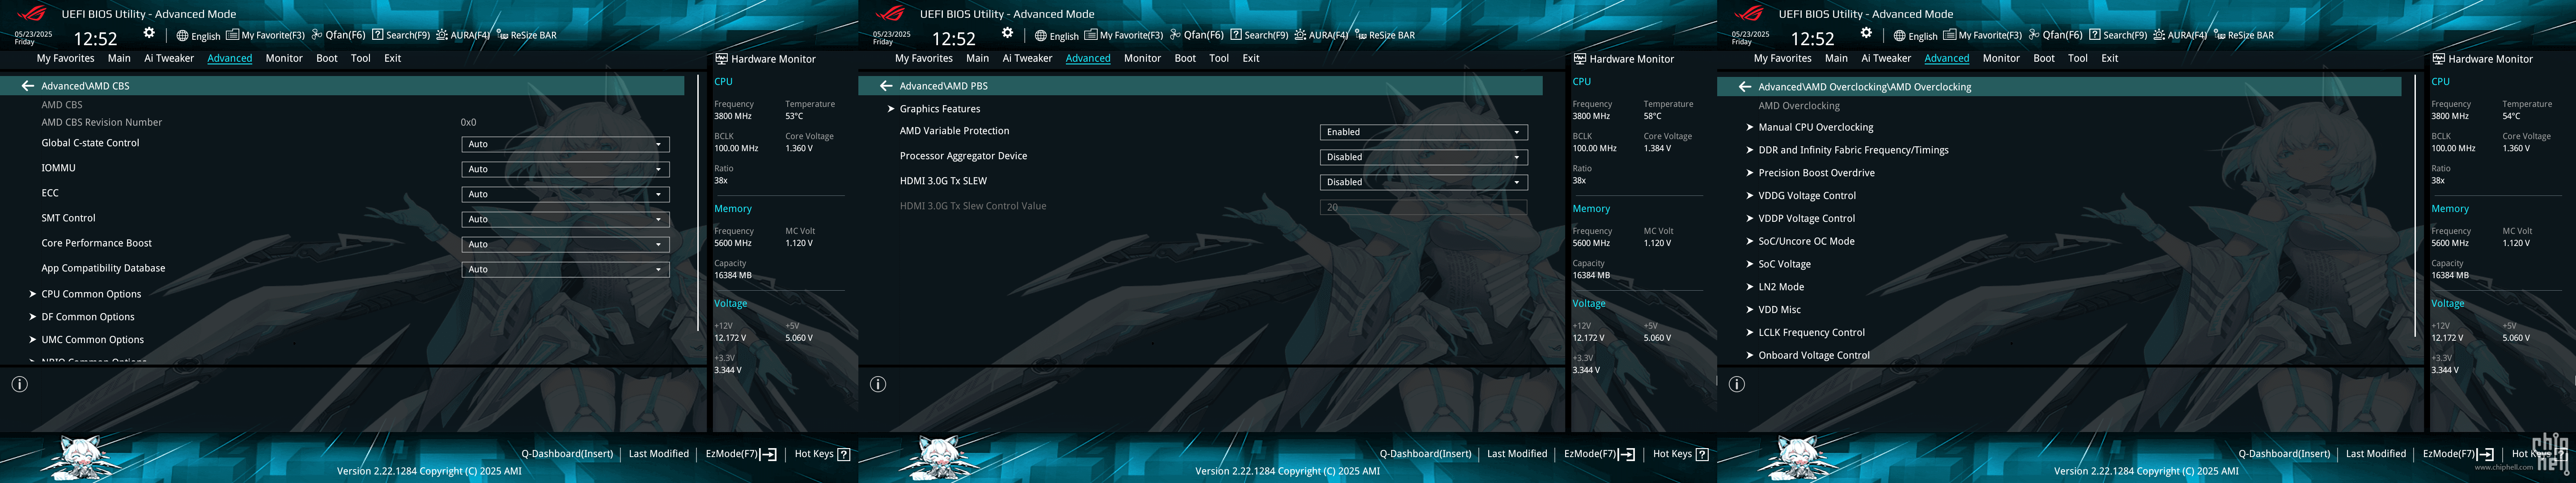Click the back arrow on the AMD Overclocking screen

tap(1745, 87)
